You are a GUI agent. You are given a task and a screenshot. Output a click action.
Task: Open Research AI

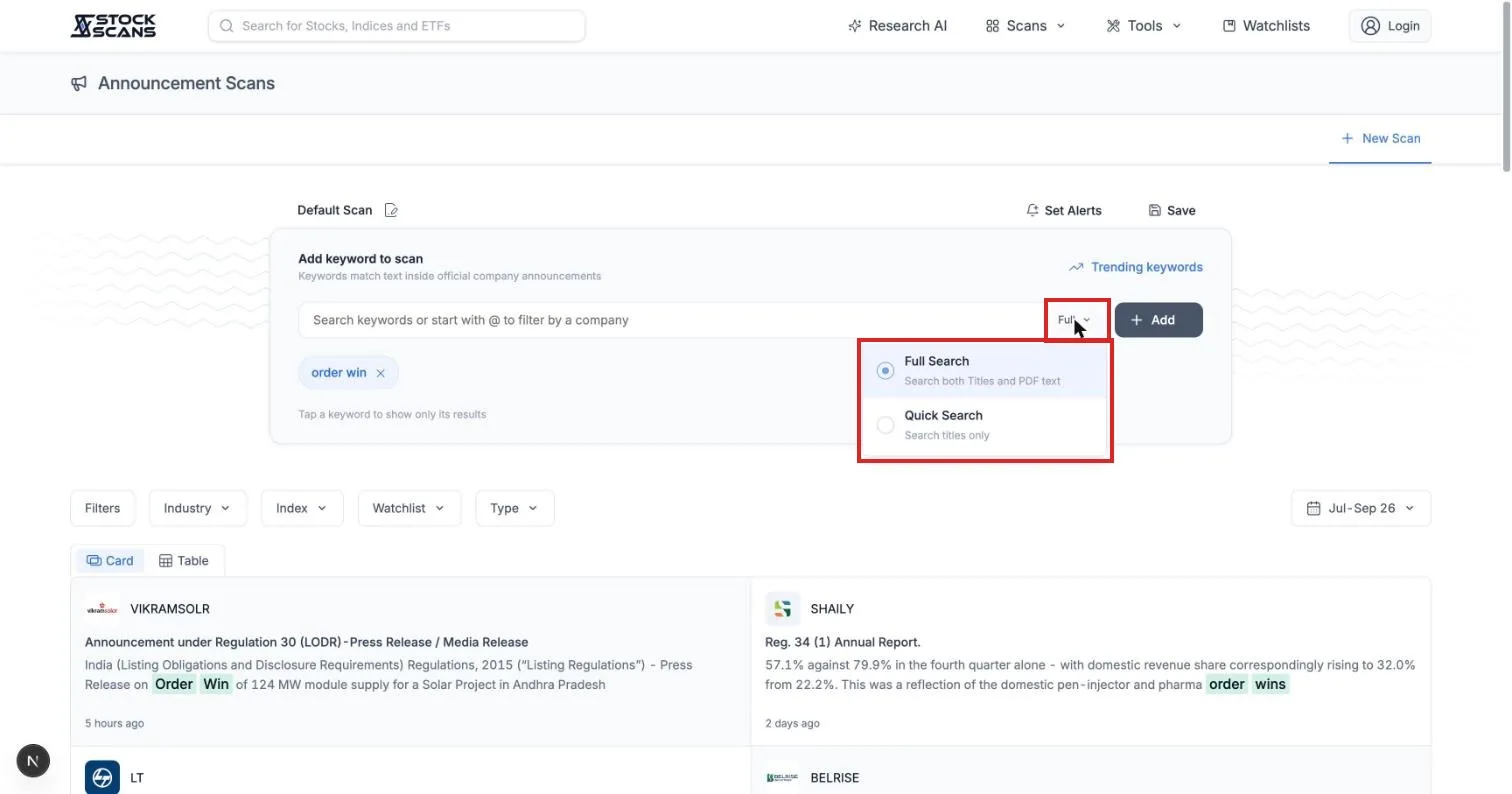point(897,26)
